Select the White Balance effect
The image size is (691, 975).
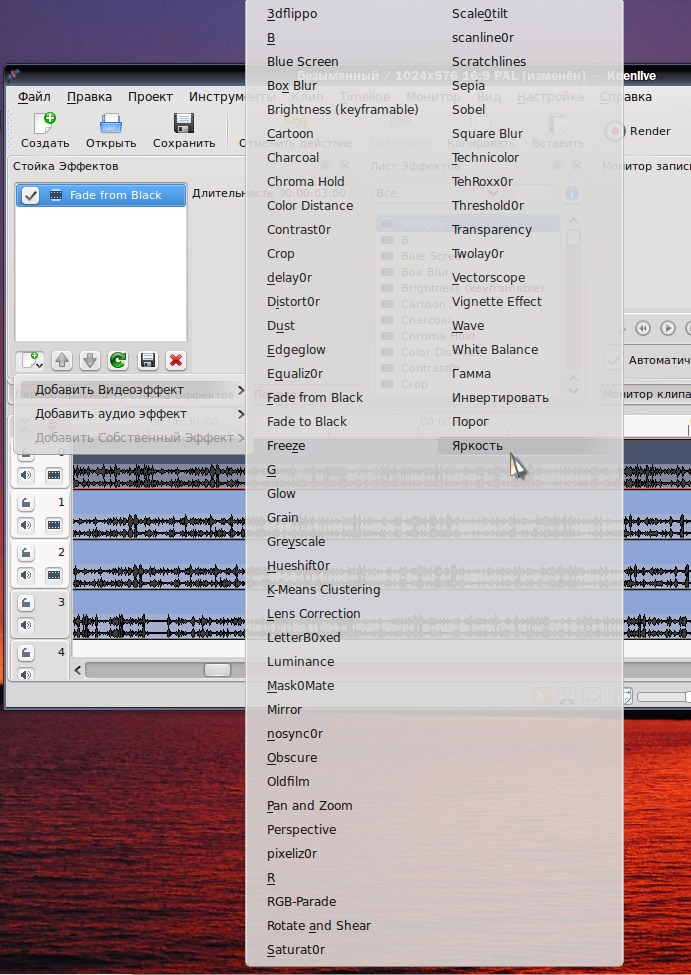495,349
